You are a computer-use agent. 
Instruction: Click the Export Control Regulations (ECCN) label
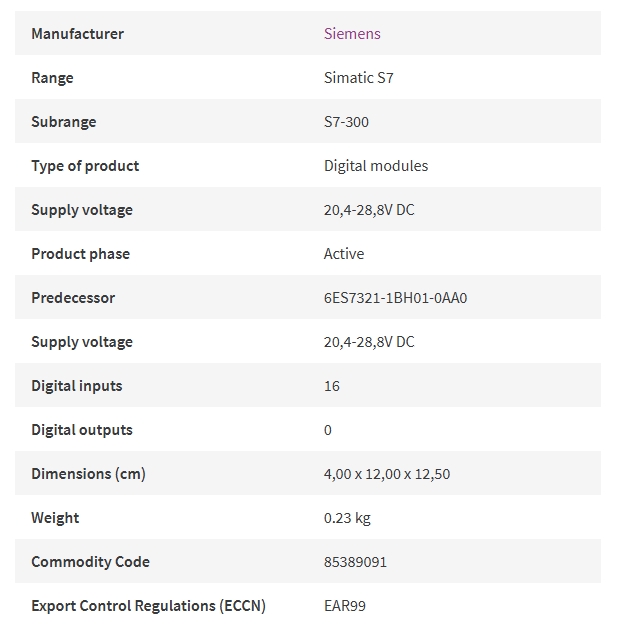tap(148, 606)
